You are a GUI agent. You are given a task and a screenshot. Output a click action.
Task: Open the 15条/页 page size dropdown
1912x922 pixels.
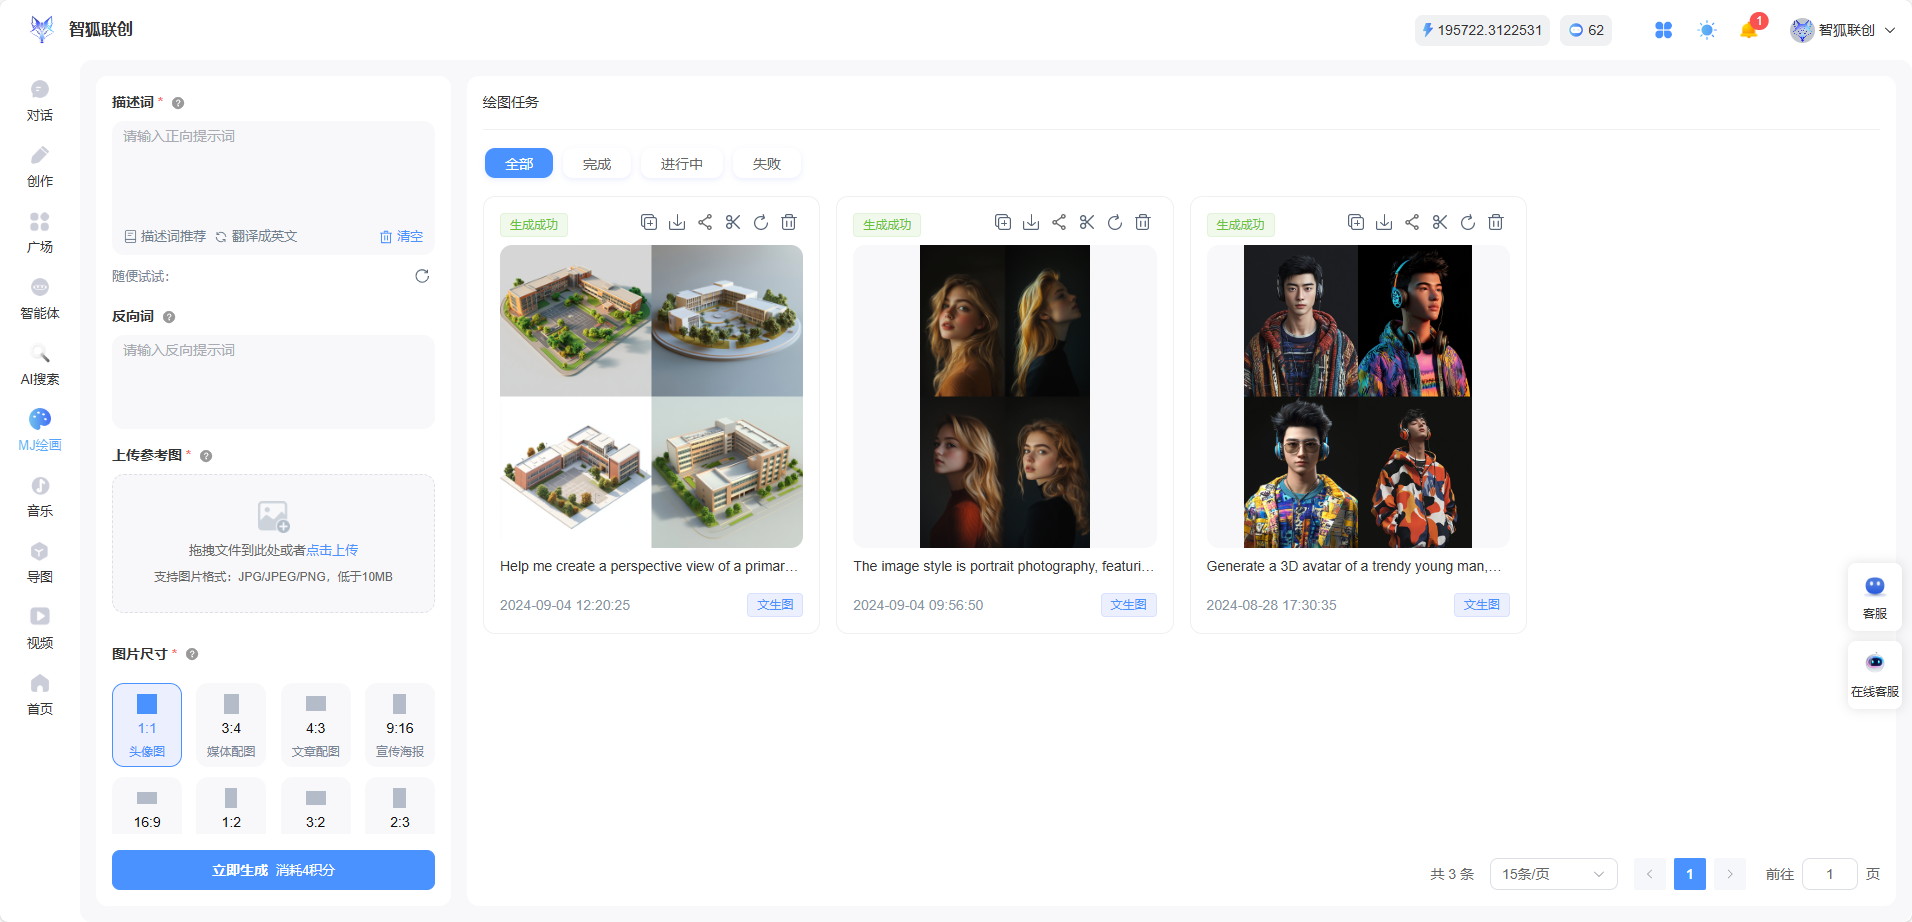pos(1553,874)
